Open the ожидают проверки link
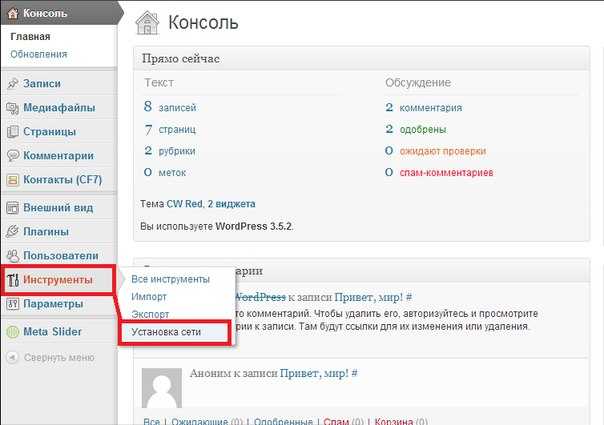The height and width of the screenshot is (425, 604). (443, 151)
